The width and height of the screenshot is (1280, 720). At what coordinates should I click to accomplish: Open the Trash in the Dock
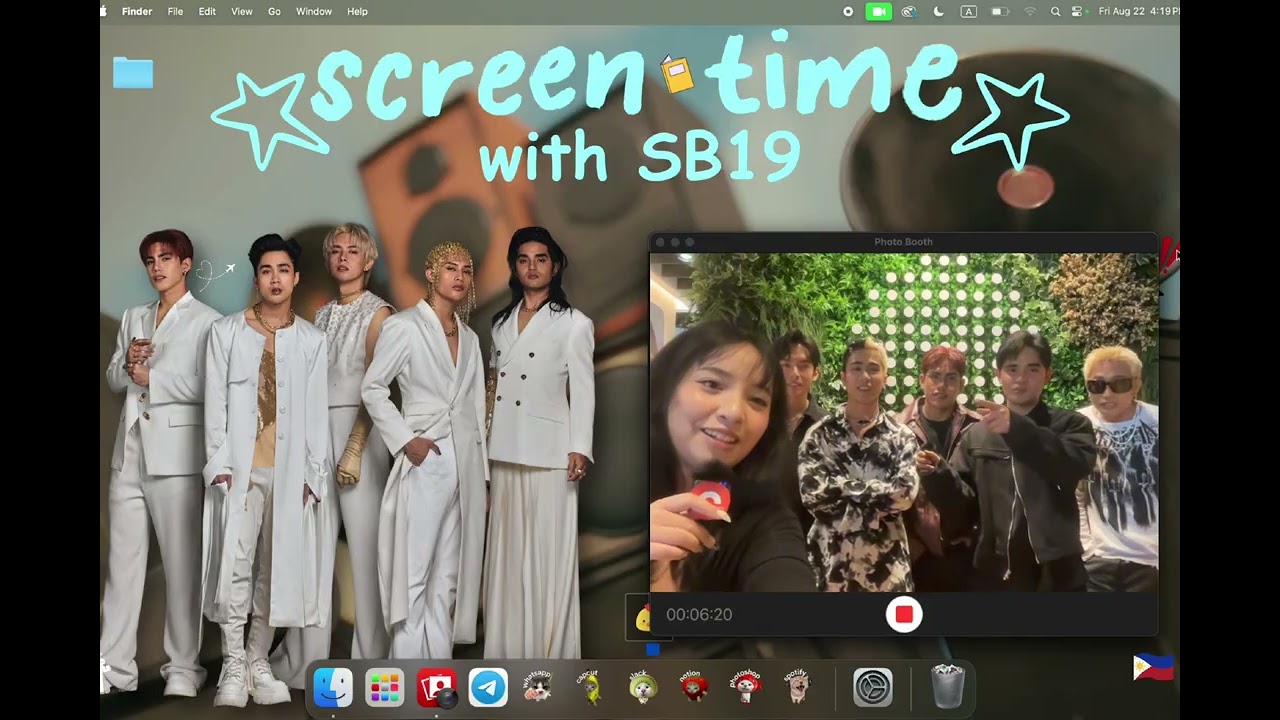pyautogui.click(x=947, y=687)
